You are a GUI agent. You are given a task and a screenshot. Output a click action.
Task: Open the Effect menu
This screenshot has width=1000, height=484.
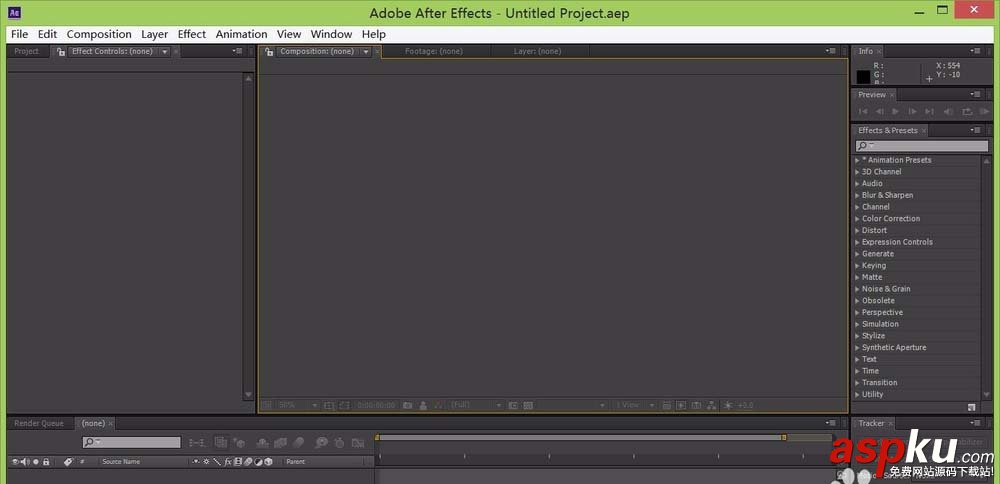coord(191,34)
